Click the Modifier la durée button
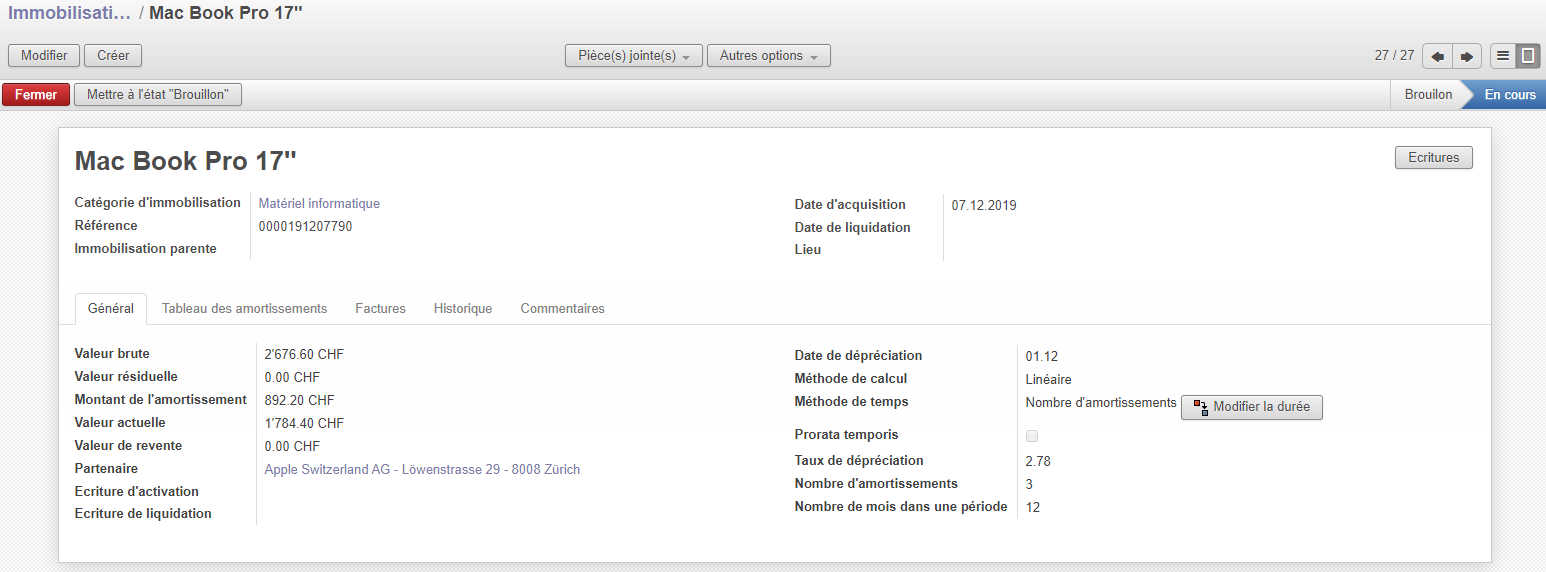The image size is (1546, 572). 1252,407
